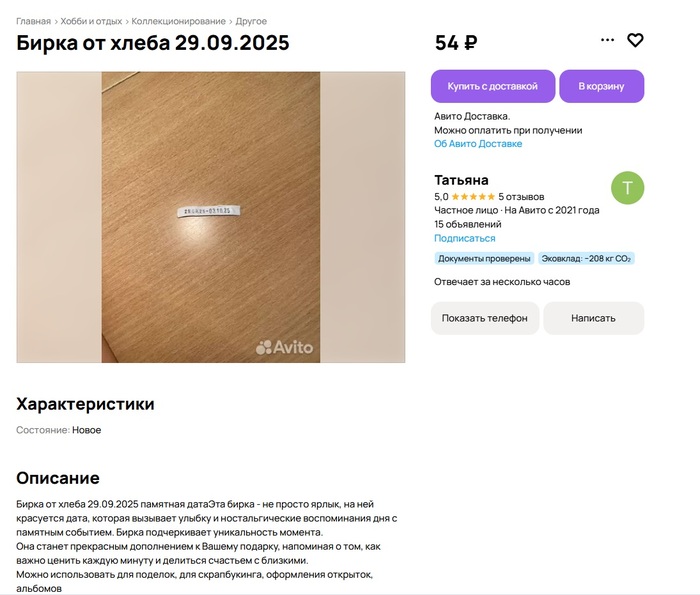The width and height of the screenshot is (700, 595).
Task: Click Подписаться to follow seller
Action: (x=464, y=239)
